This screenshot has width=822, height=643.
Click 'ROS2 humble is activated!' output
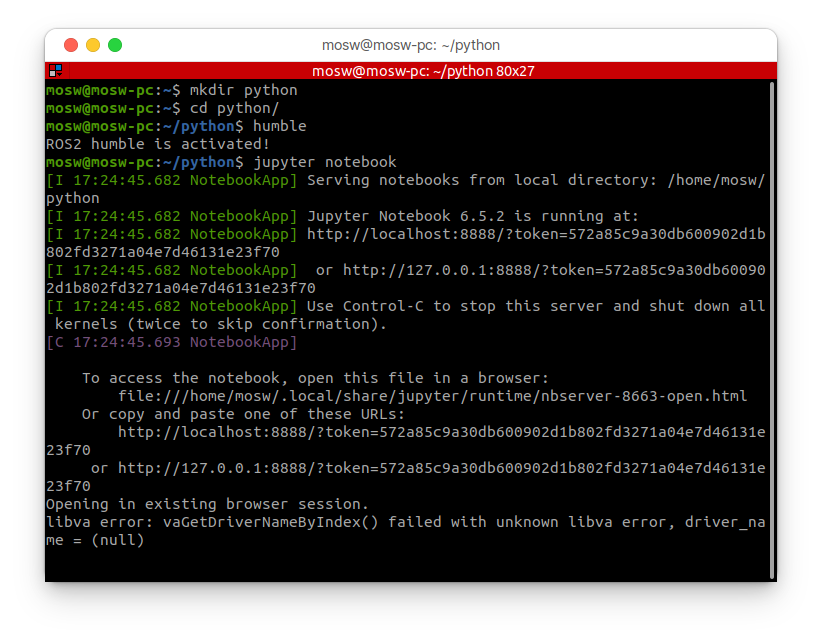tap(157, 144)
